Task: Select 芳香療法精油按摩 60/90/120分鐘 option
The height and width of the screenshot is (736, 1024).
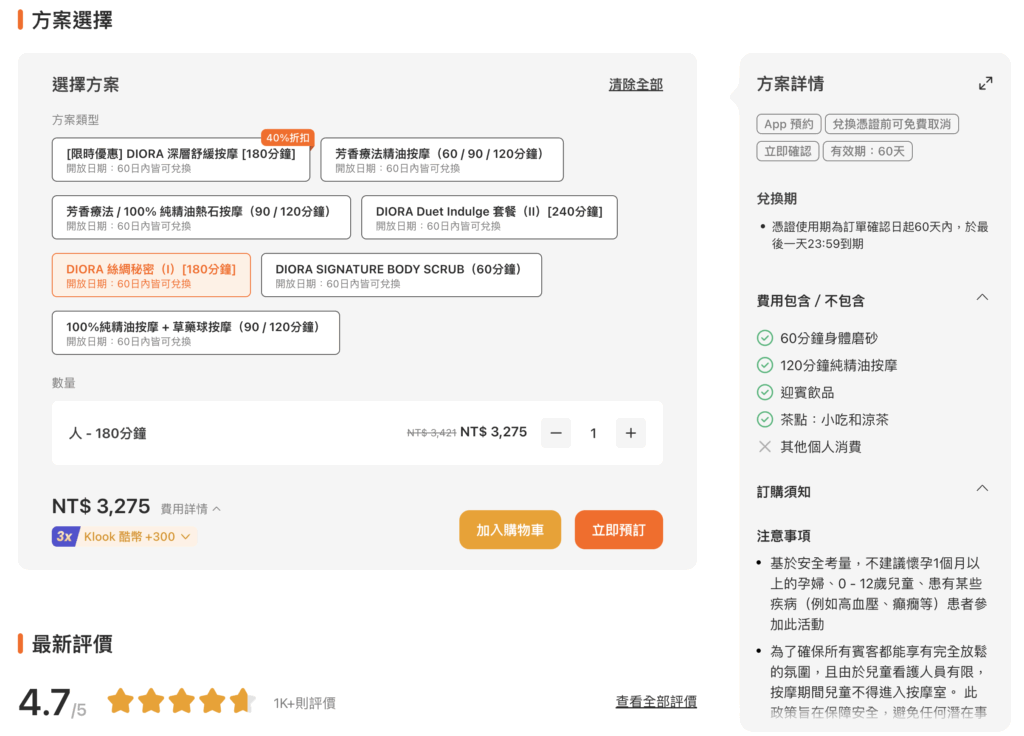Action: coord(442,159)
